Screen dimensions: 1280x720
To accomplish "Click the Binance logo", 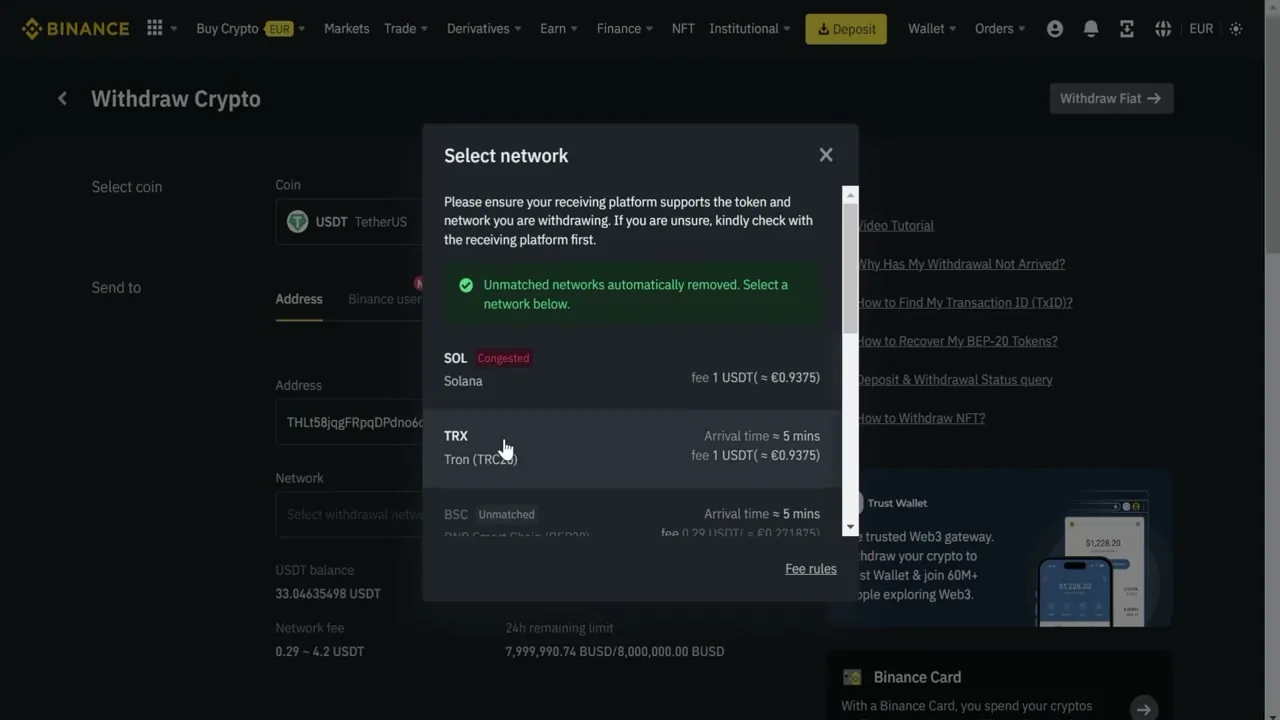I will pyautogui.click(x=75, y=28).
